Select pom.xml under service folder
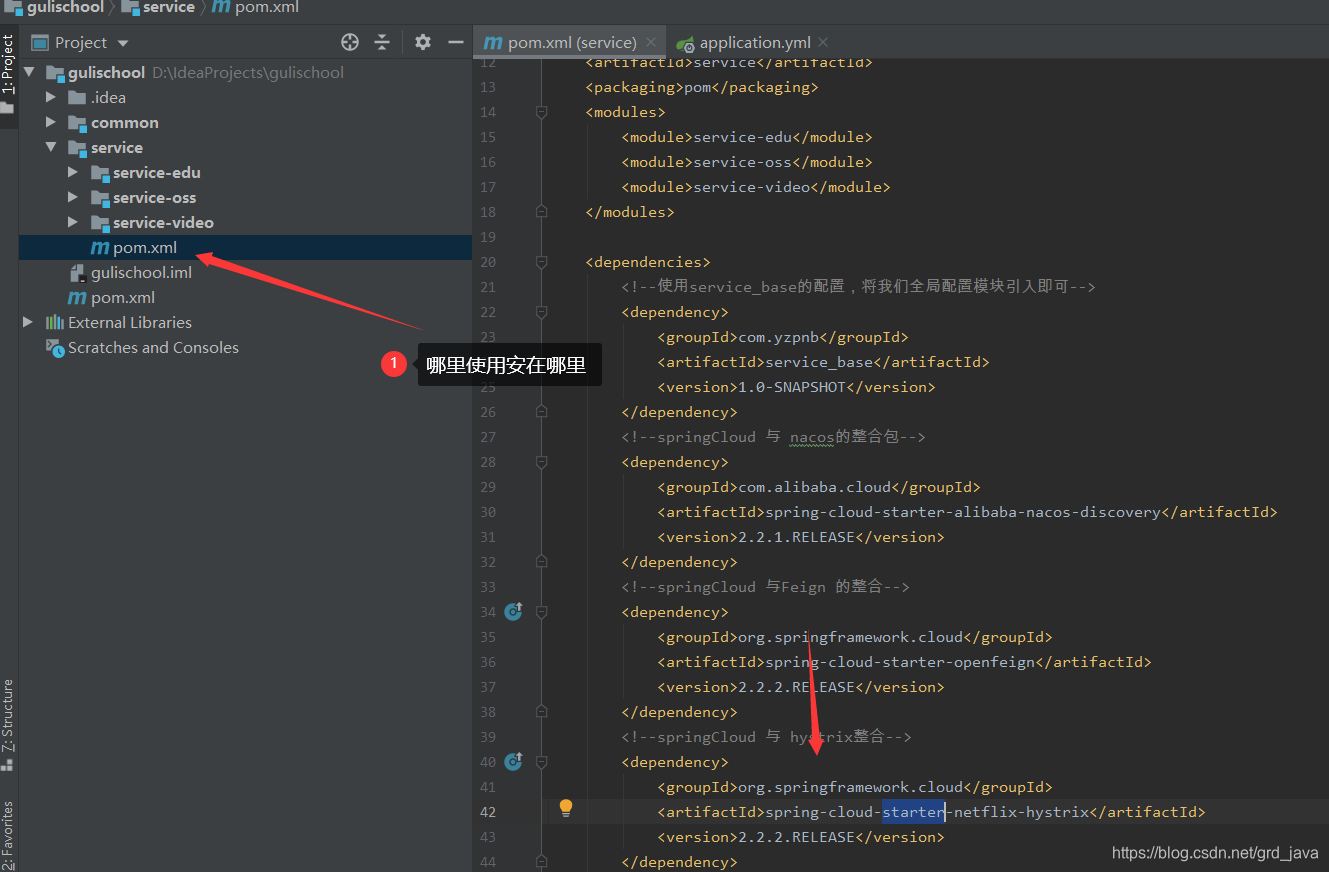 [x=245, y=247]
